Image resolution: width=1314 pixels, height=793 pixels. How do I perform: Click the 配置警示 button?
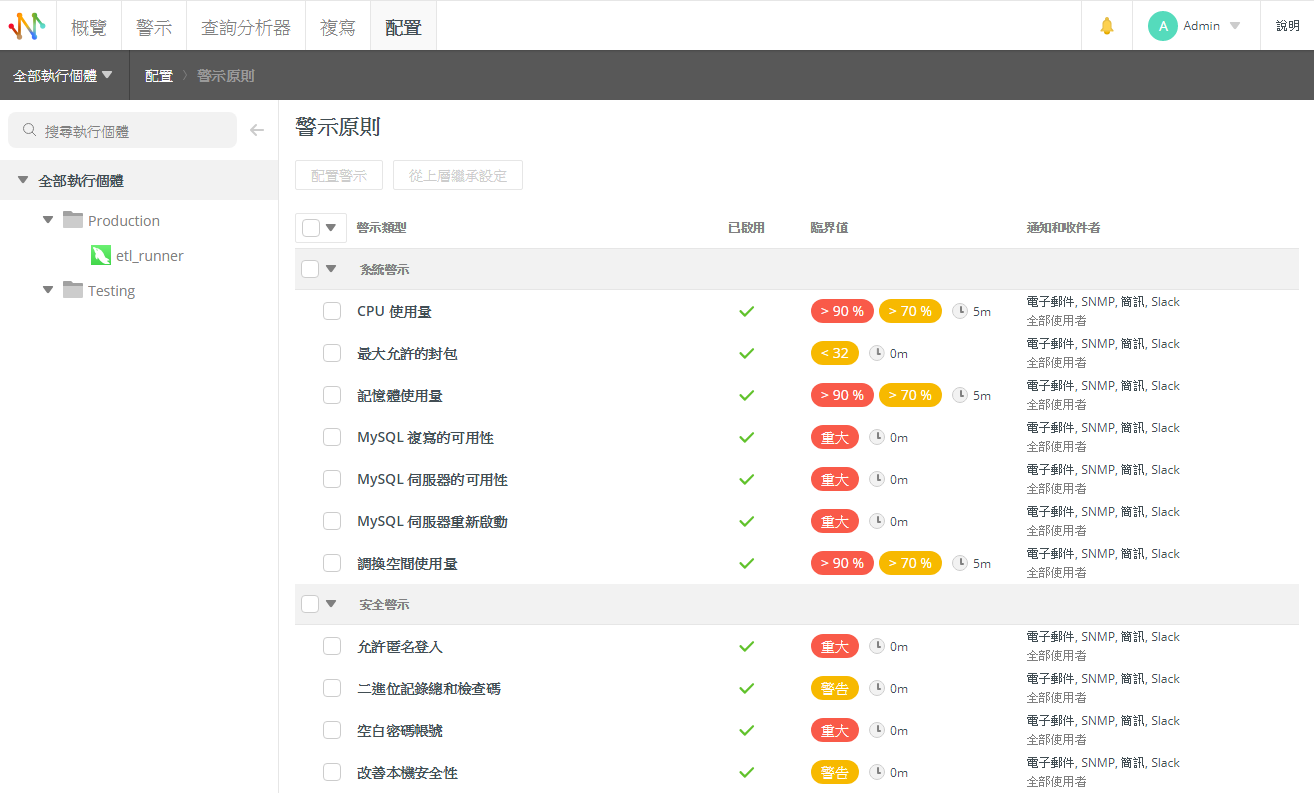point(339,175)
